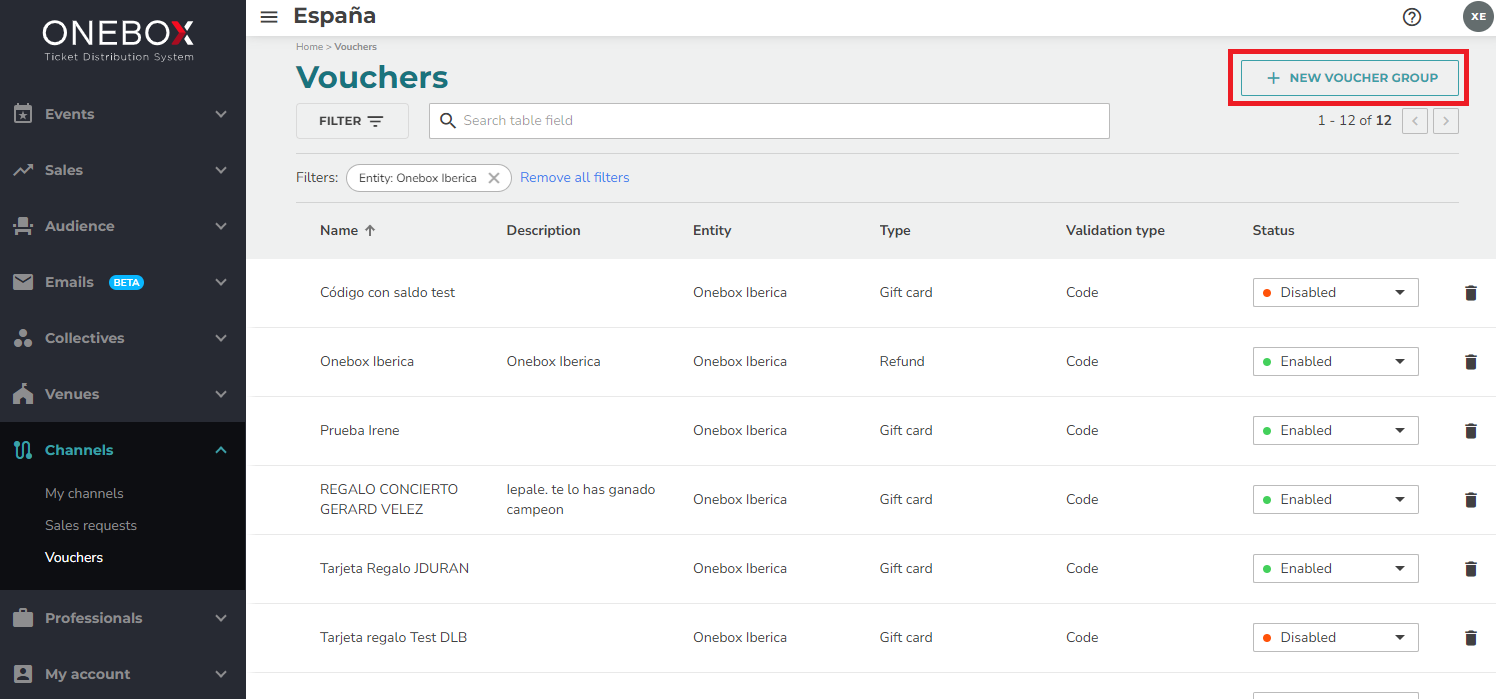The height and width of the screenshot is (699, 1496).
Task: Click the Emails envelope icon
Action: (23, 282)
